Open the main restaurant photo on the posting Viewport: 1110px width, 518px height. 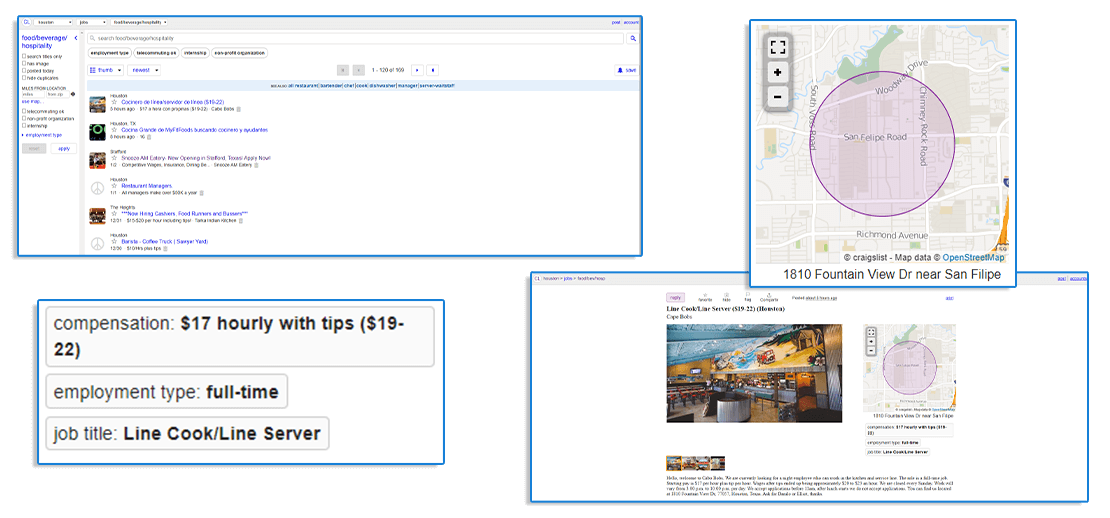pyautogui.click(x=754, y=373)
